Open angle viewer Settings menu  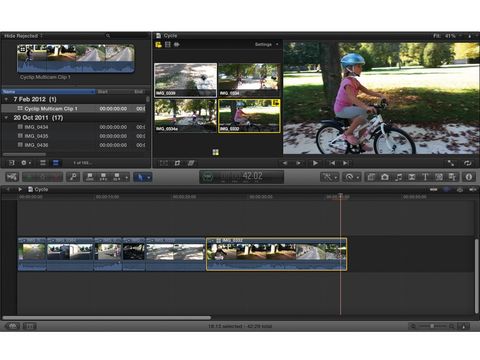click(266, 44)
